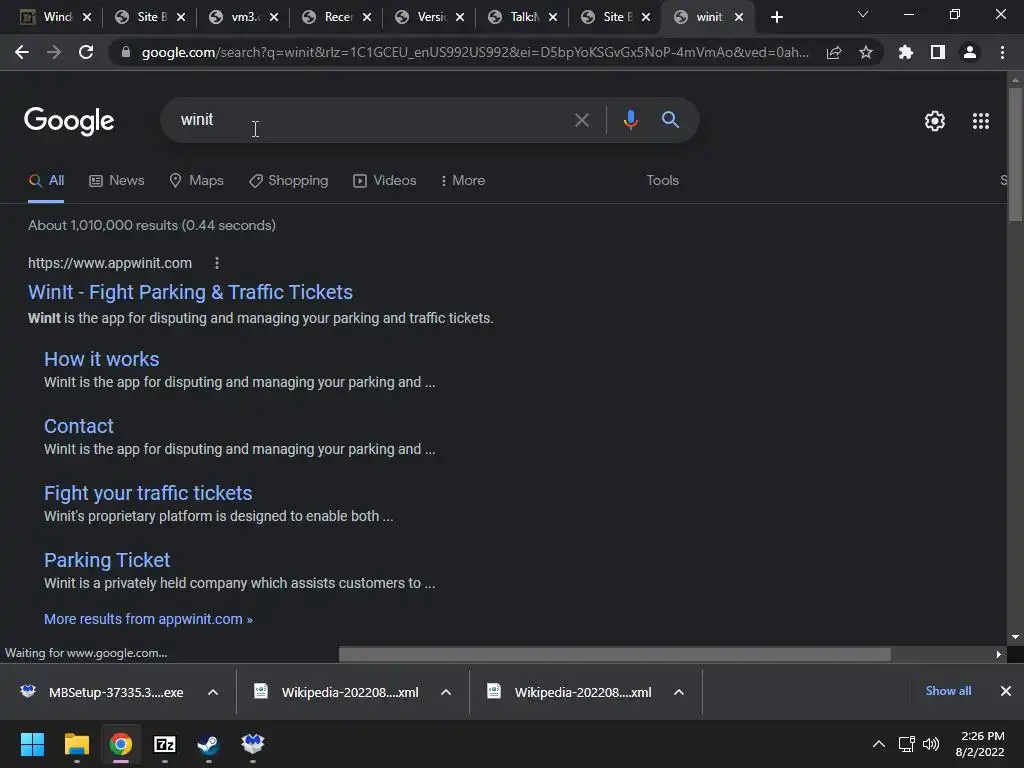Select the All results tab

tap(46, 180)
